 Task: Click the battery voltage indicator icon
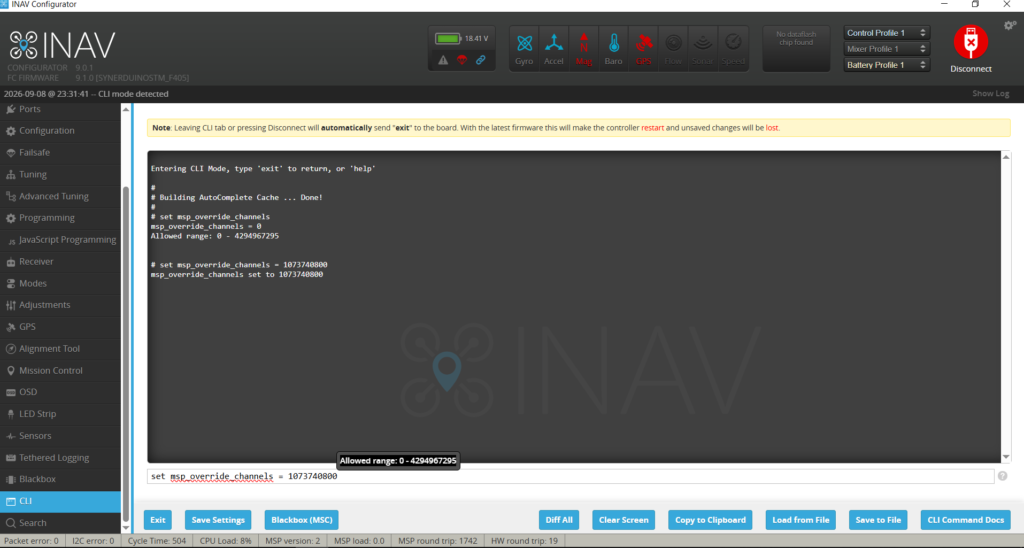(x=448, y=39)
